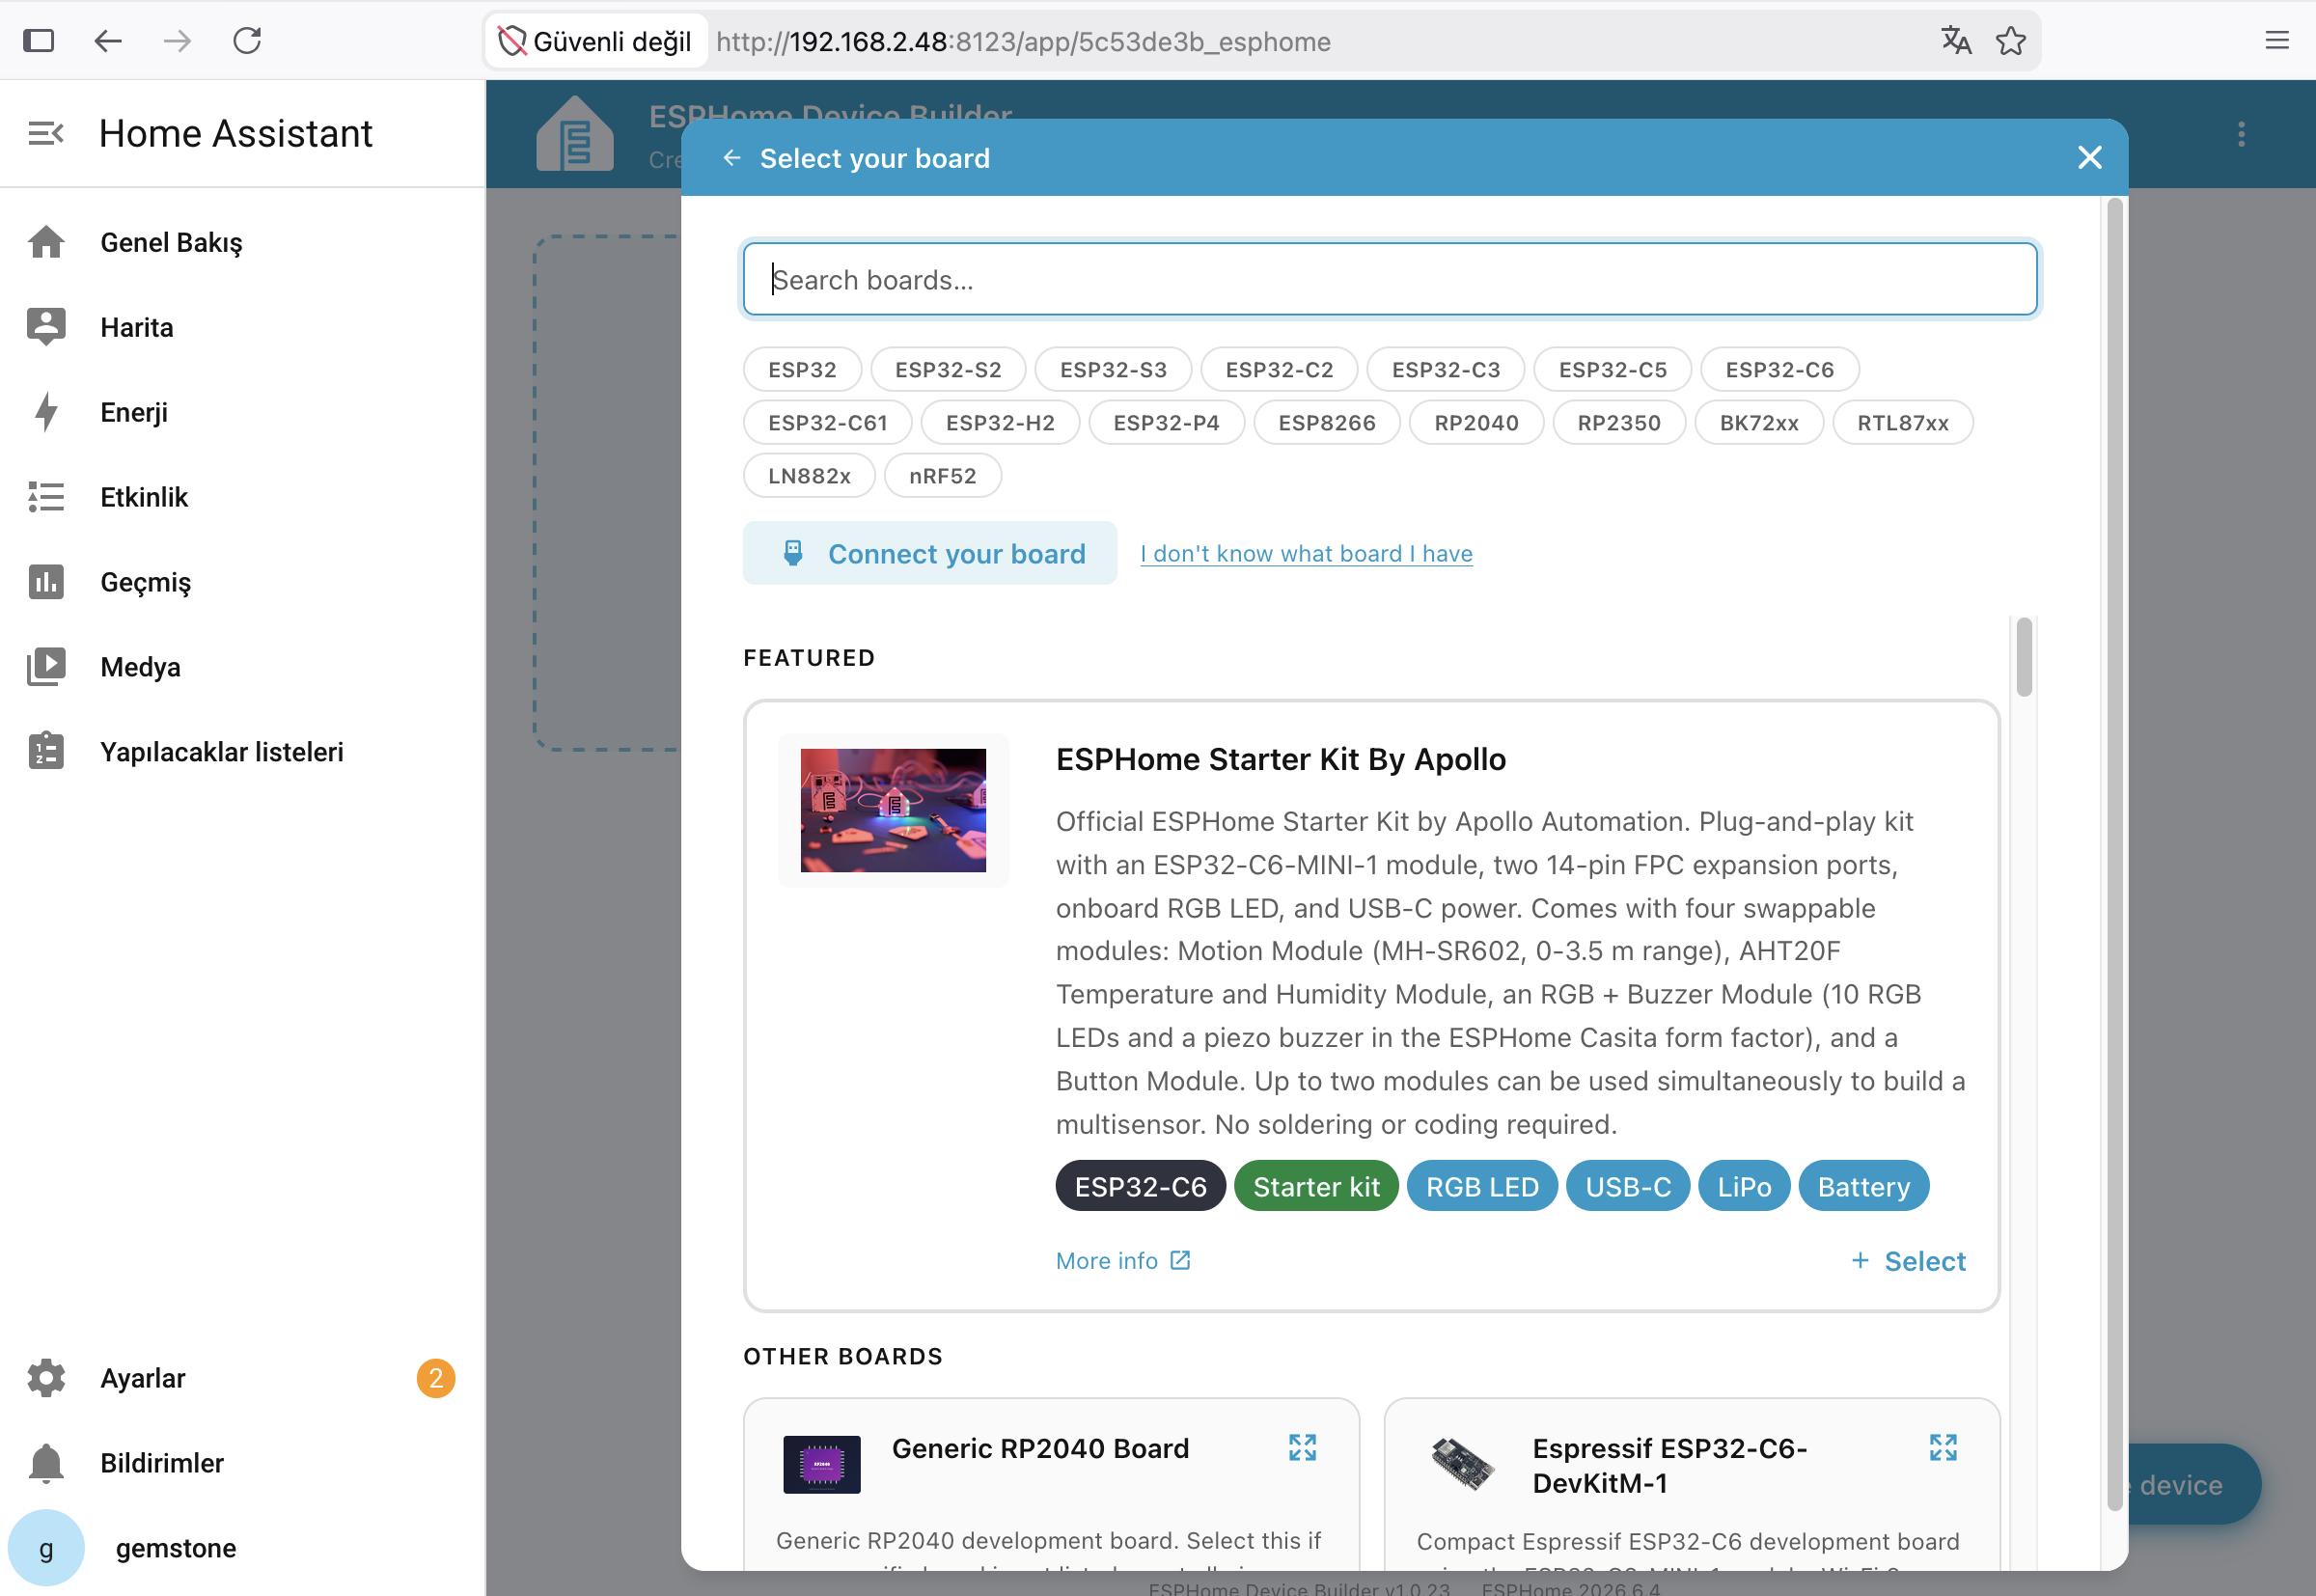The image size is (2316, 1596).
Task: Open Ayarlar settings in sidebar
Action: click(x=242, y=1378)
